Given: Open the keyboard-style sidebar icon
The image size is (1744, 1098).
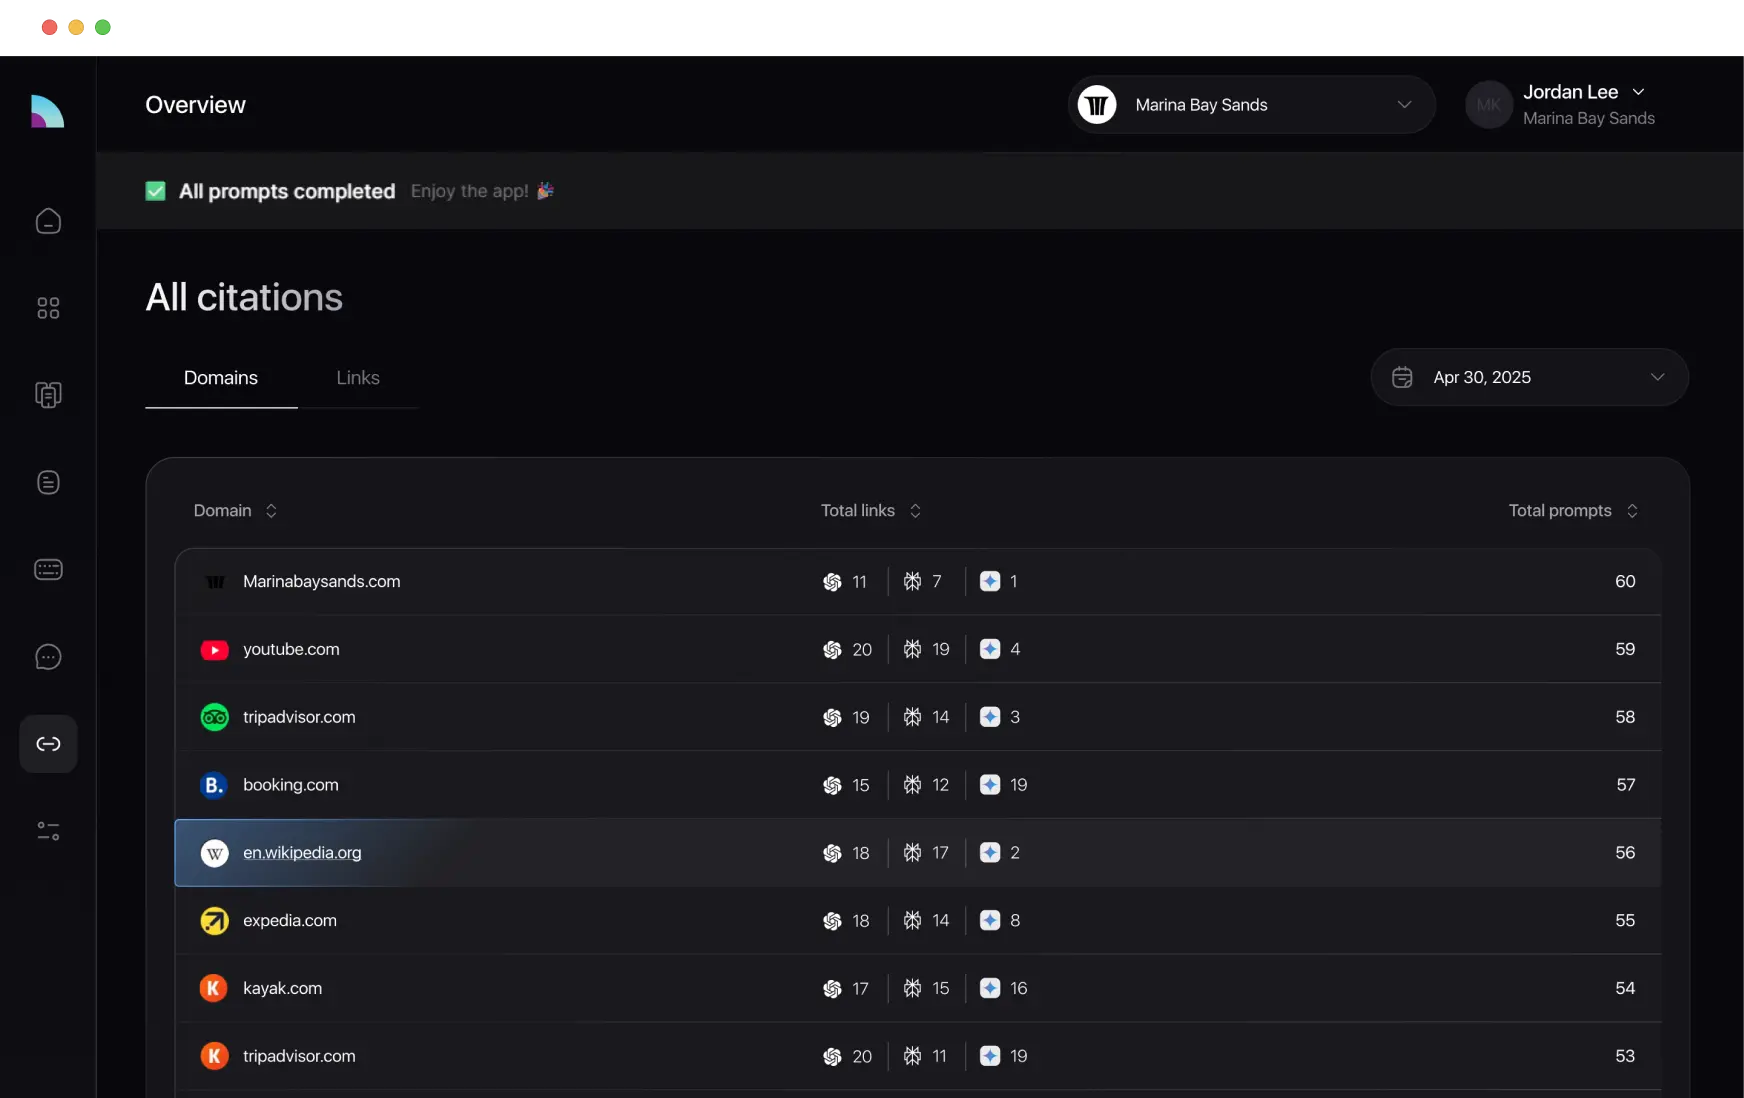Looking at the screenshot, I should pos(48,569).
